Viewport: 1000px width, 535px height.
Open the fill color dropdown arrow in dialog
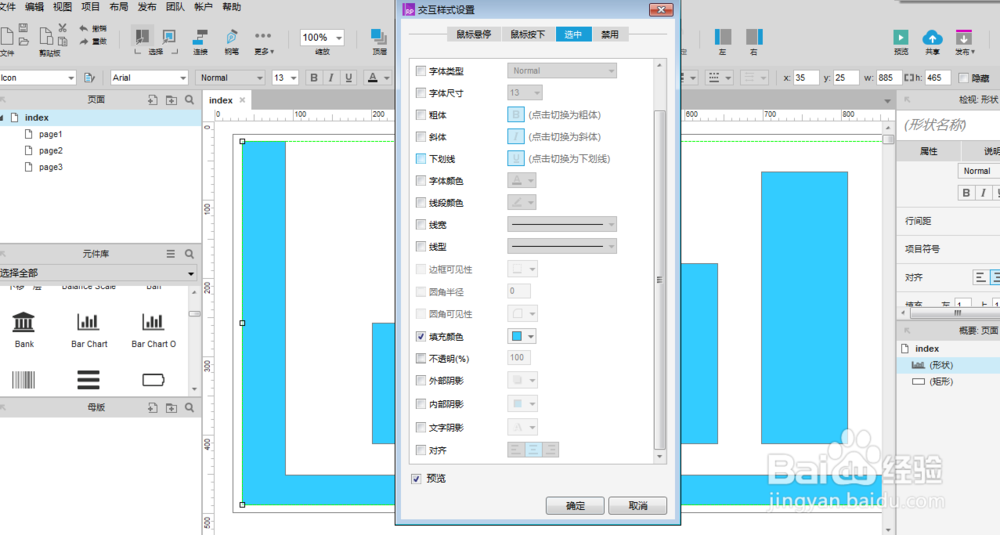click(531, 336)
